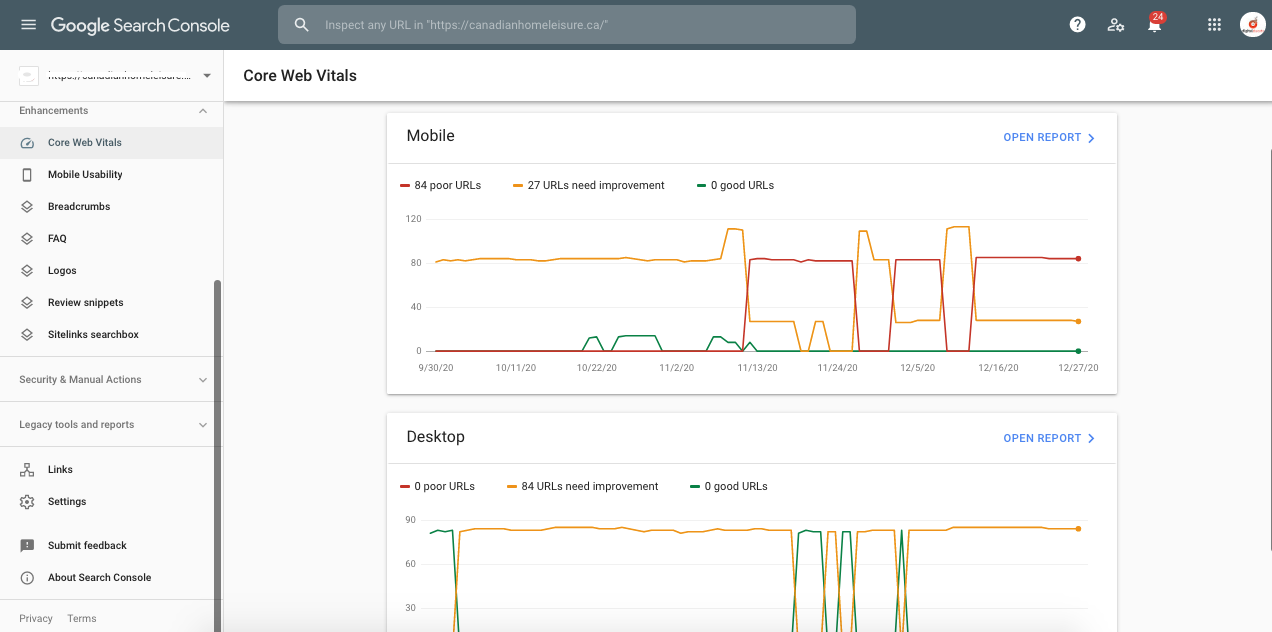
Task: Click the Mobile Usability phone icon
Action: point(27,175)
